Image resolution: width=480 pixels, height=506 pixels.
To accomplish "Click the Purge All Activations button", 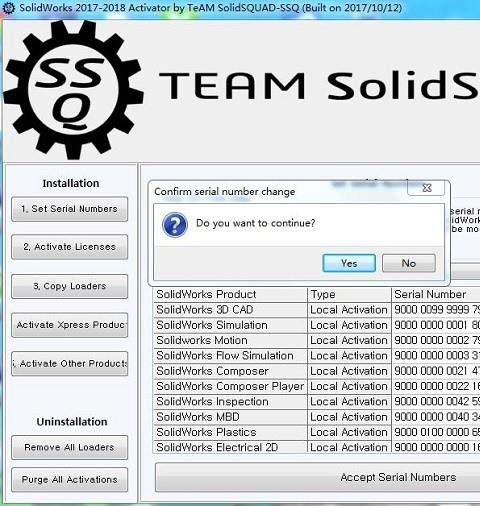I will [x=69, y=480].
